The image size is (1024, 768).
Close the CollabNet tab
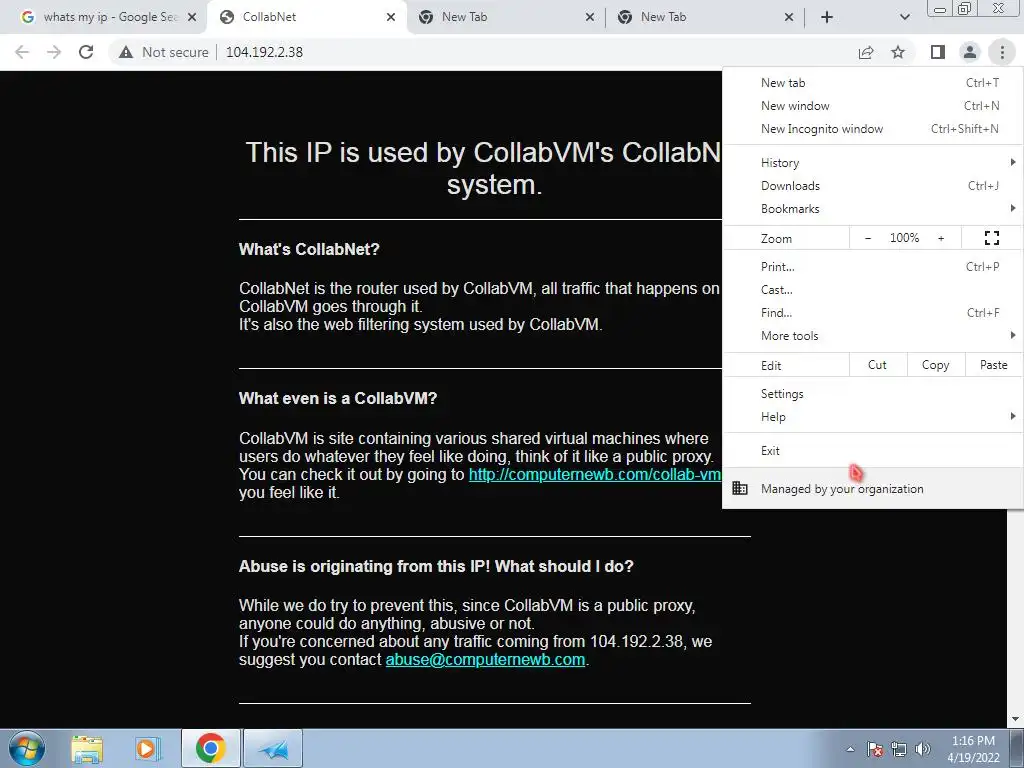(x=391, y=18)
